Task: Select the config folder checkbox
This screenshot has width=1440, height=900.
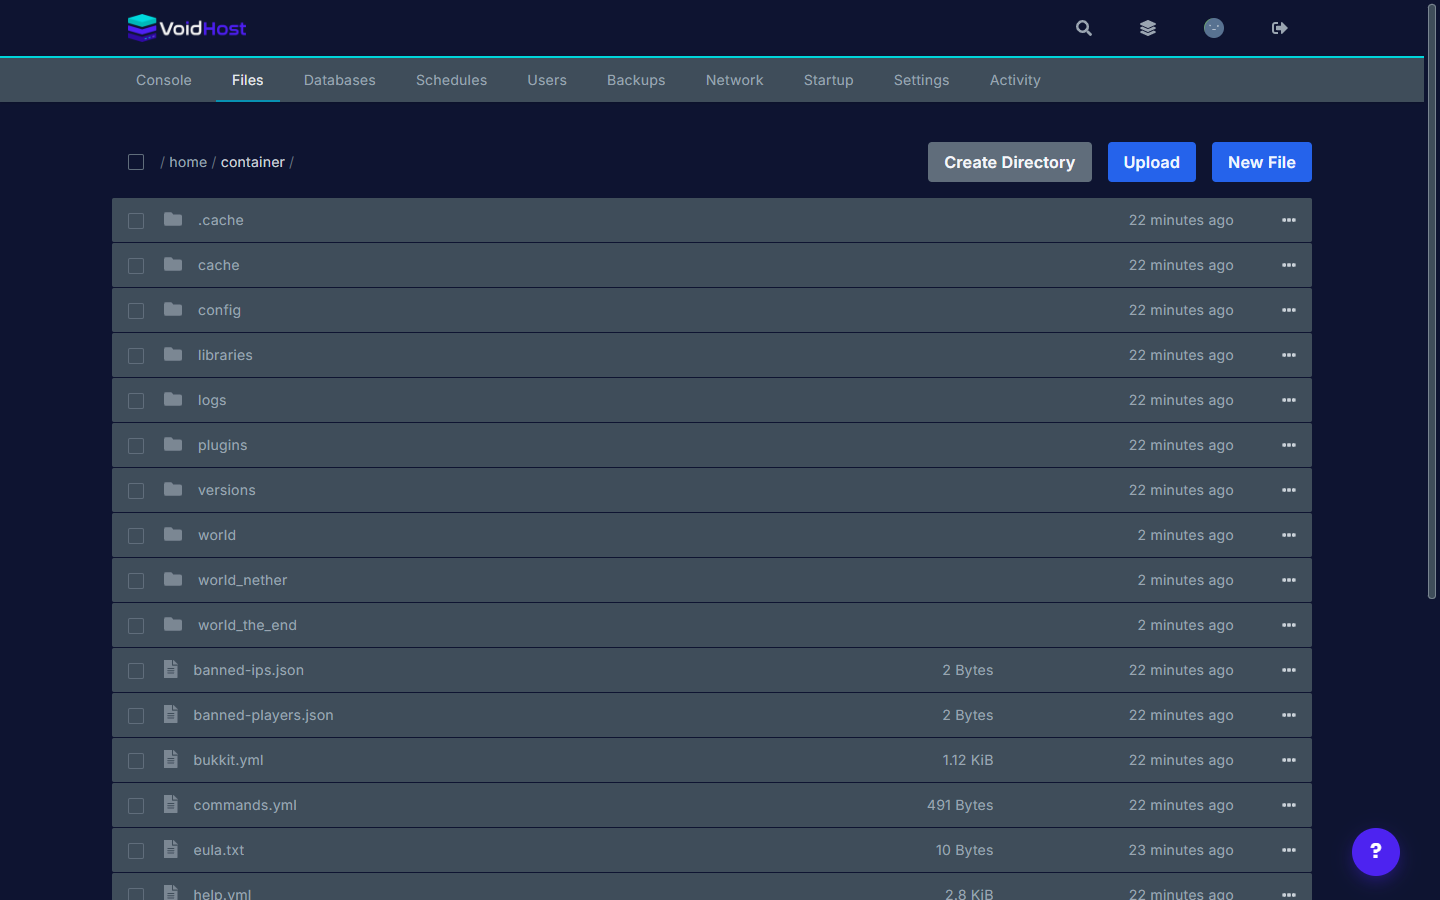Action: coord(136,311)
